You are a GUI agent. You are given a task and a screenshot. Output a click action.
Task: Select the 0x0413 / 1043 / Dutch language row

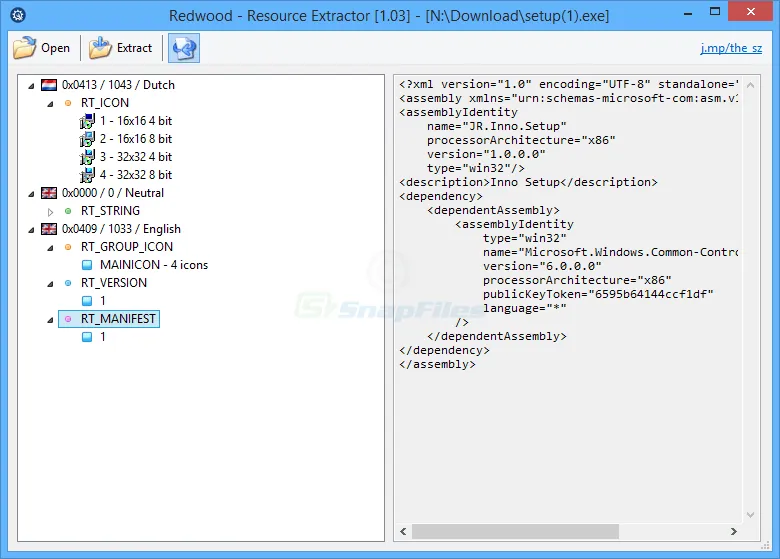coord(118,85)
